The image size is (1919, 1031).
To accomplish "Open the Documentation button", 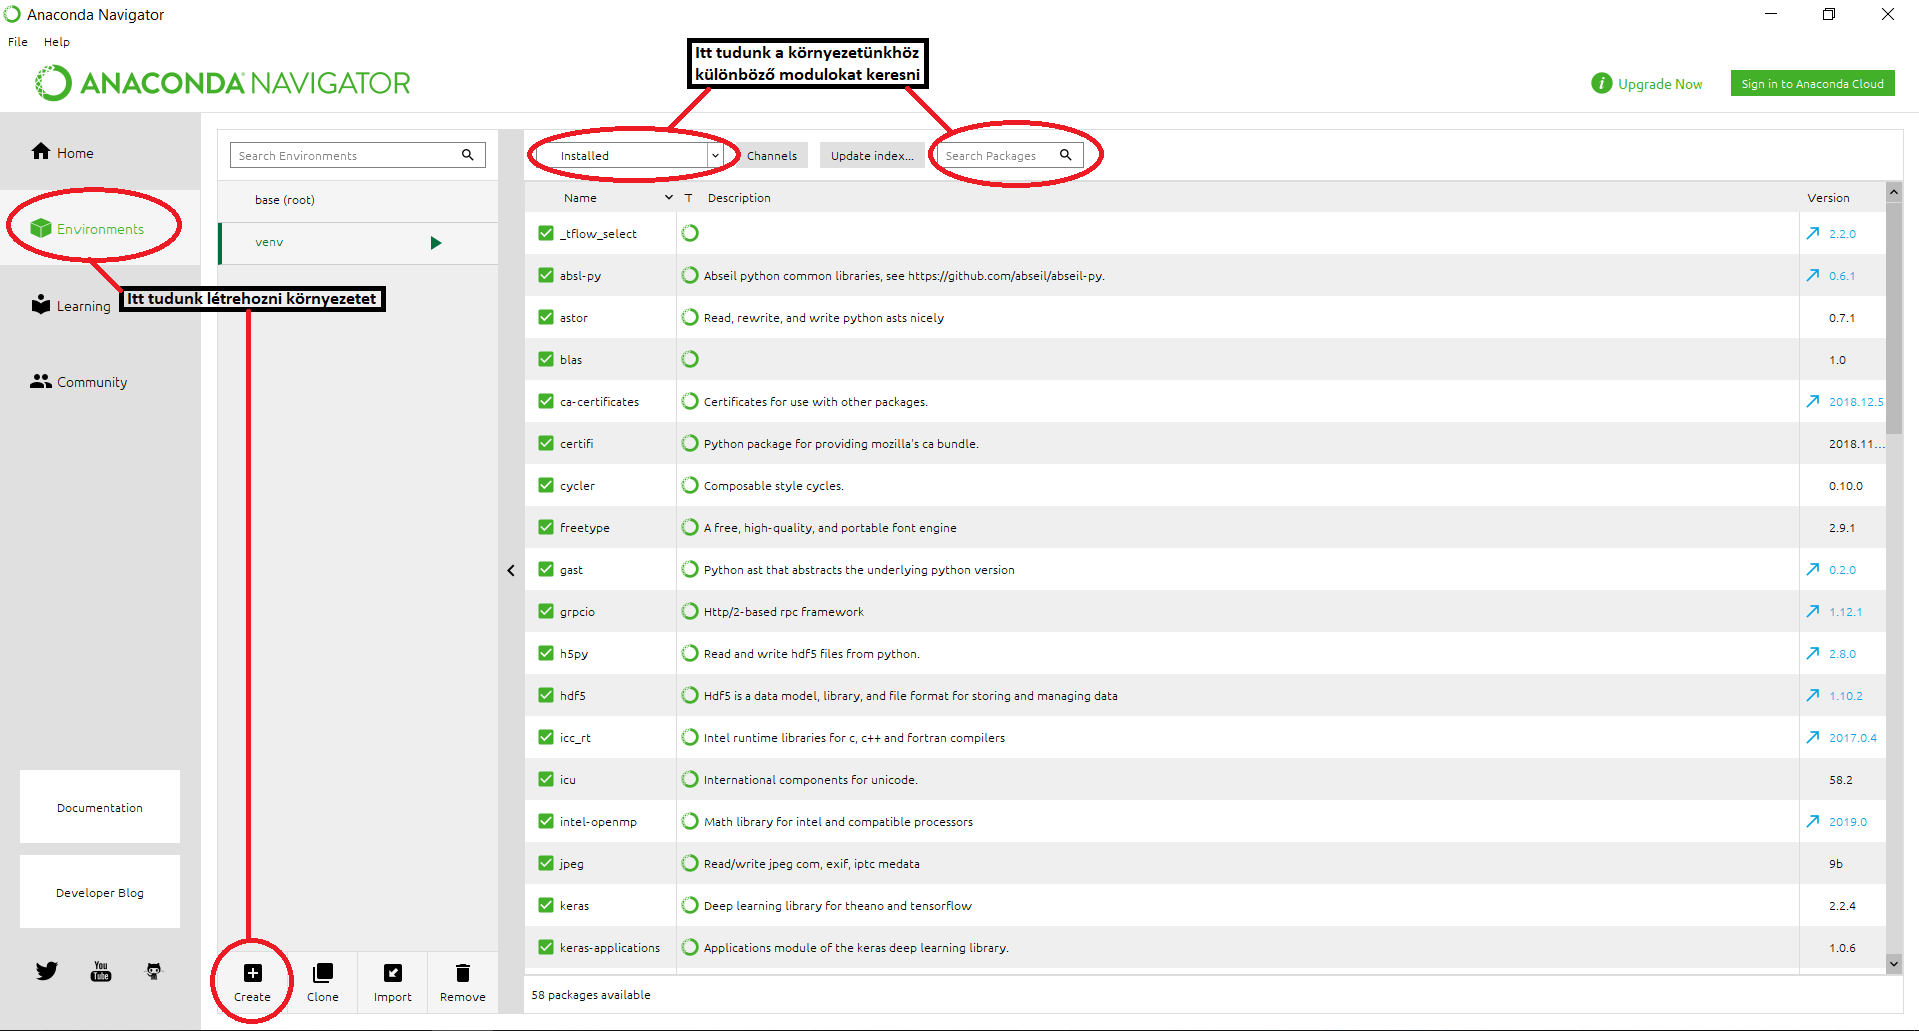I will pos(100,807).
